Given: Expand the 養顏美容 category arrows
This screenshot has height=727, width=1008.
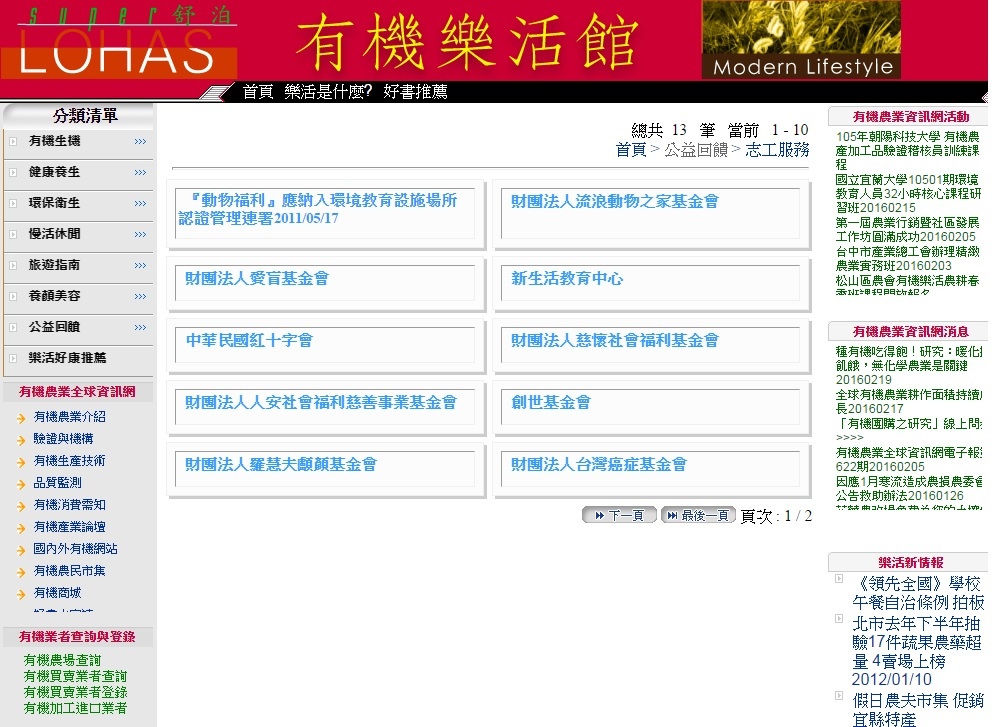Looking at the screenshot, I should click(x=140, y=296).
